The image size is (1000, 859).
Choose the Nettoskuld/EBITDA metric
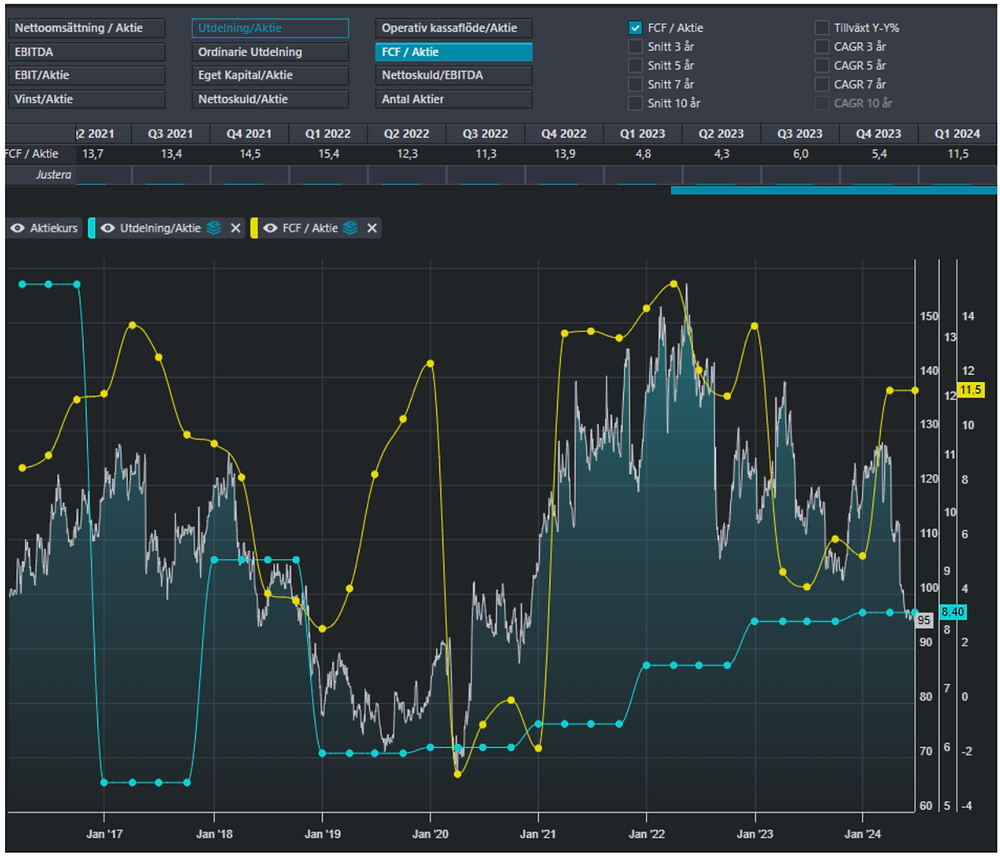(x=453, y=75)
